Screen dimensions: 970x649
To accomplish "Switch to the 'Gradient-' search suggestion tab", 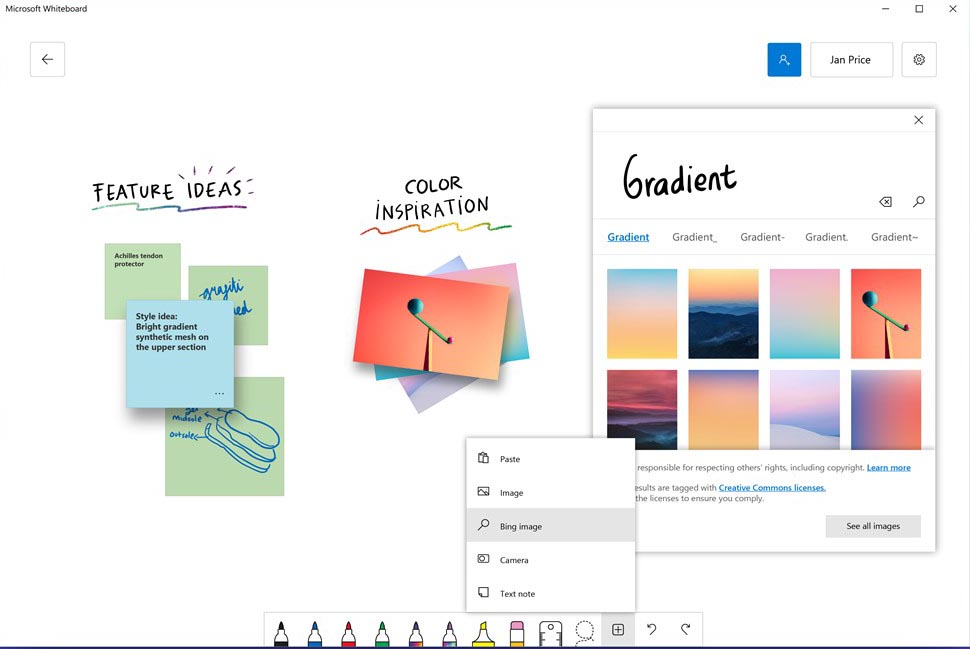I will point(762,237).
